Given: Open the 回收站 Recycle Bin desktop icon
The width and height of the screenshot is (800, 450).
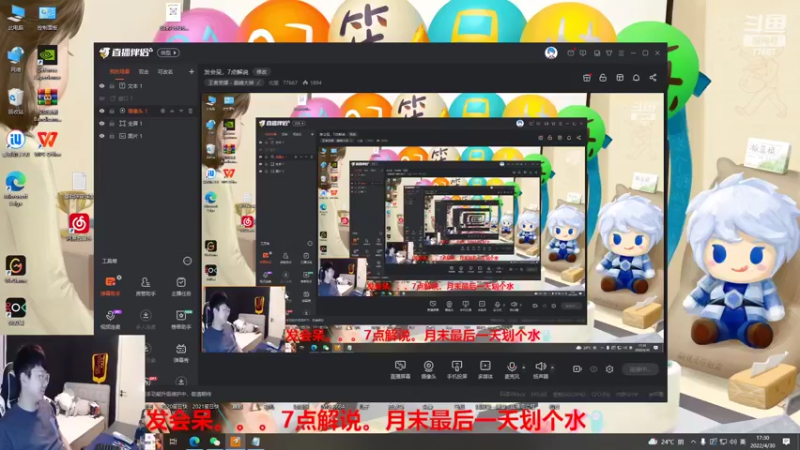Looking at the screenshot, I should point(16,101).
